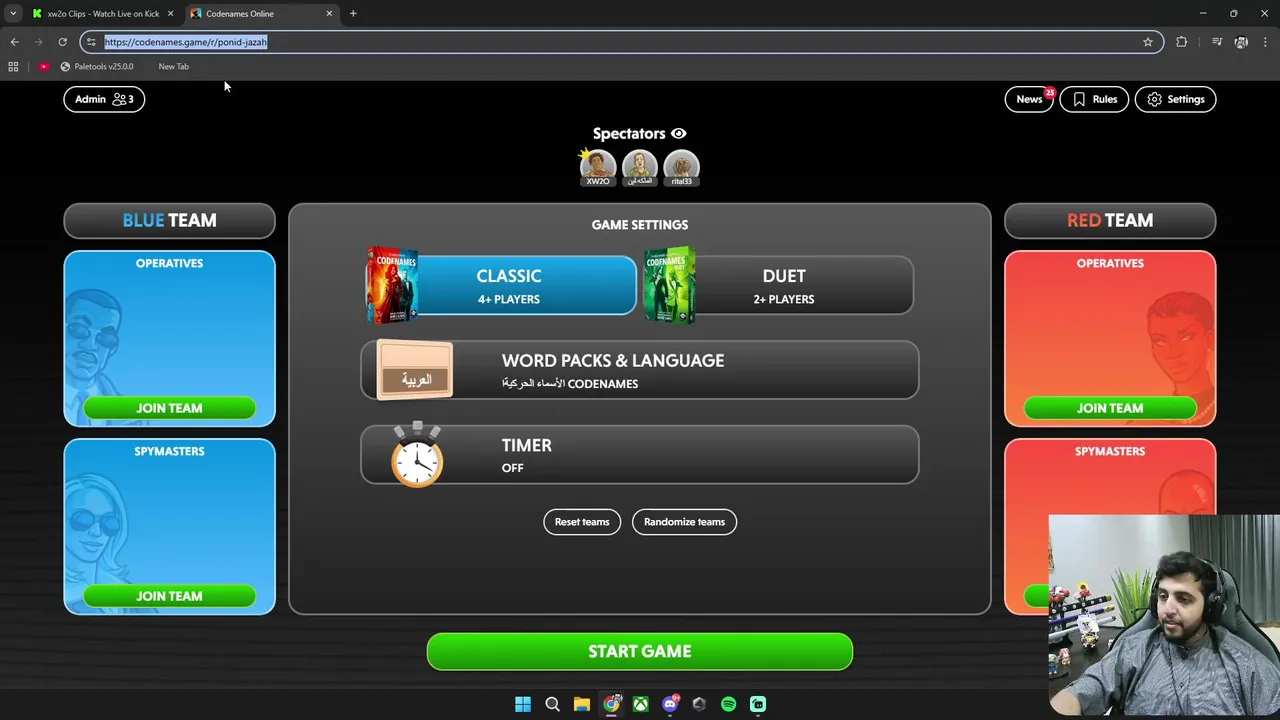Viewport: 1280px width, 720px height.
Task: Click the address bar URL
Action: (186, 42)
